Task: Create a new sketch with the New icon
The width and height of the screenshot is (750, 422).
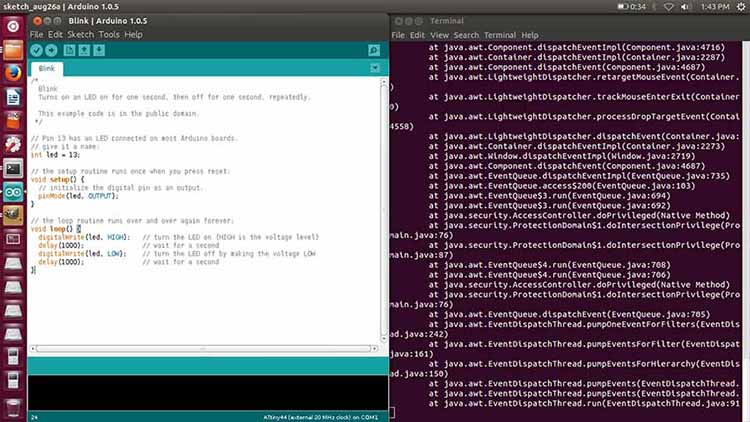Action: click(x=69, y=50)
